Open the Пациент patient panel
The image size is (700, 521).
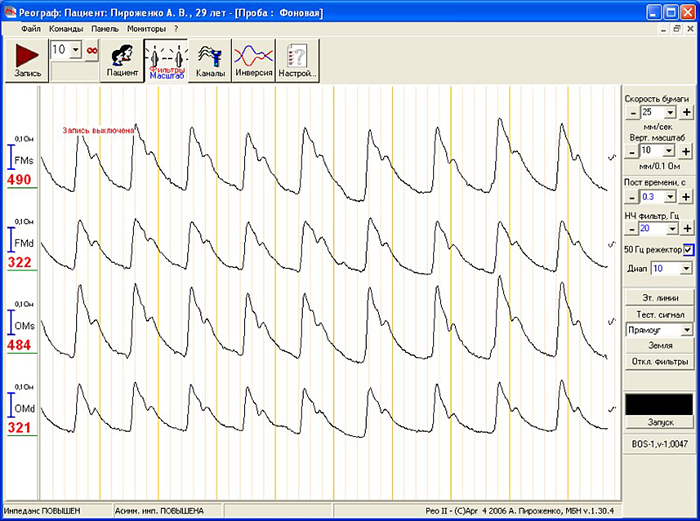pos(122,61)
